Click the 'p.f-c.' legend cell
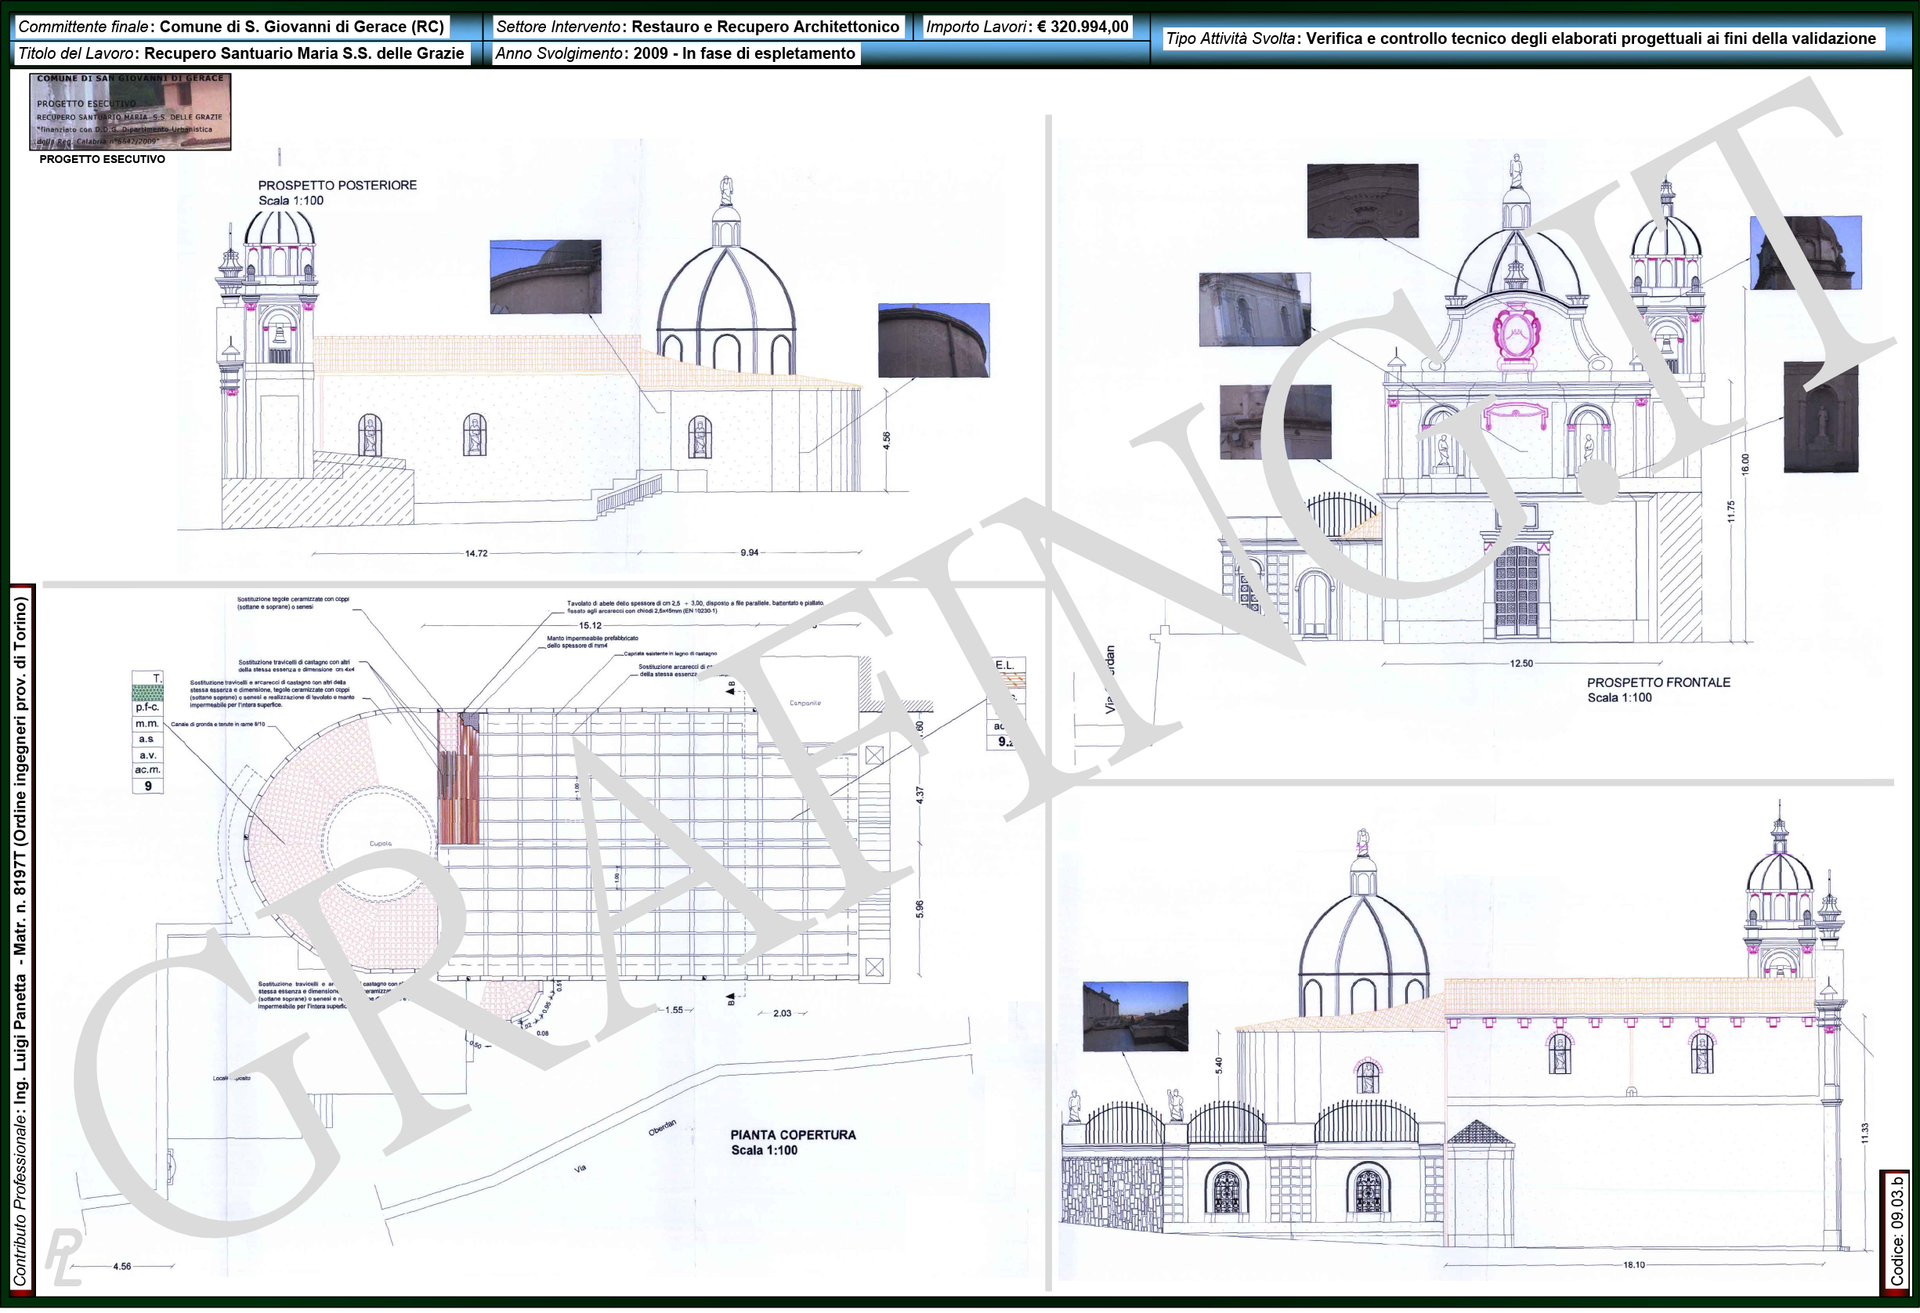The width and height of the screenshot is (1920, 1313). pos(147,708)
